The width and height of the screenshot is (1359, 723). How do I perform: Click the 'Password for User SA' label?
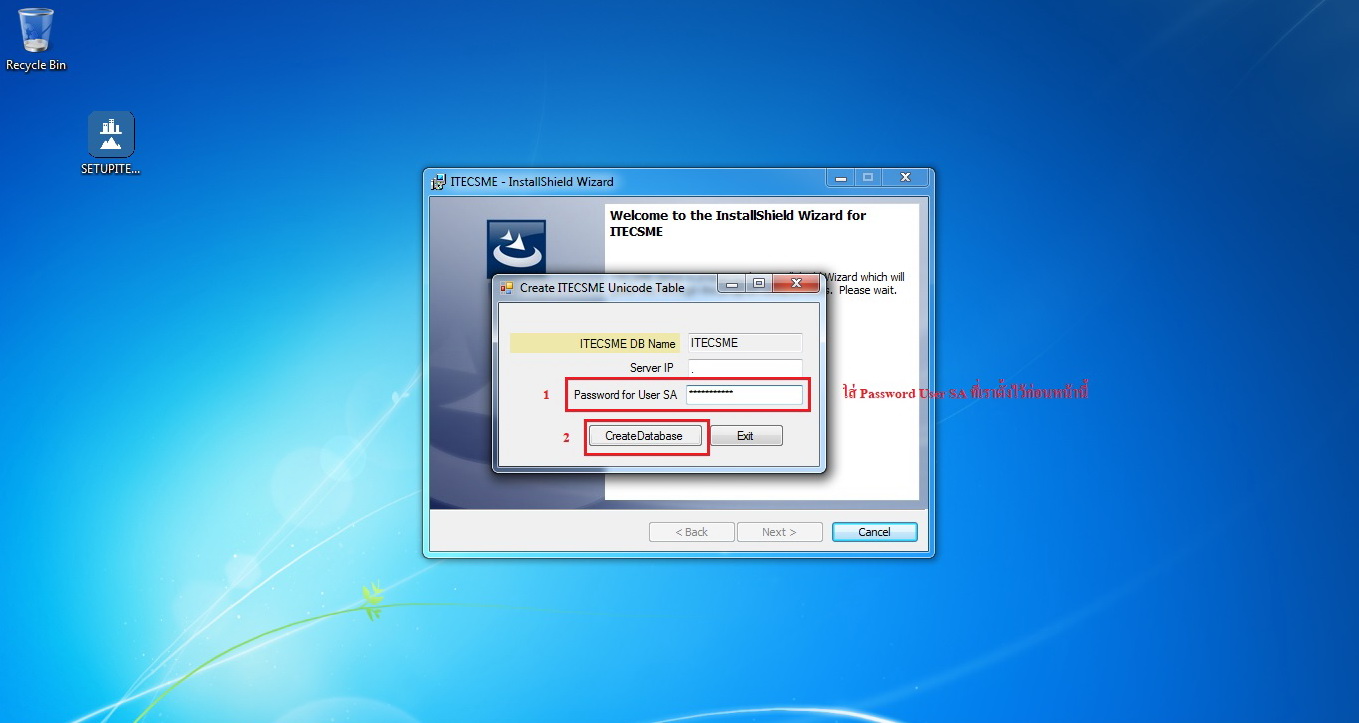click(x=625, y=395)
